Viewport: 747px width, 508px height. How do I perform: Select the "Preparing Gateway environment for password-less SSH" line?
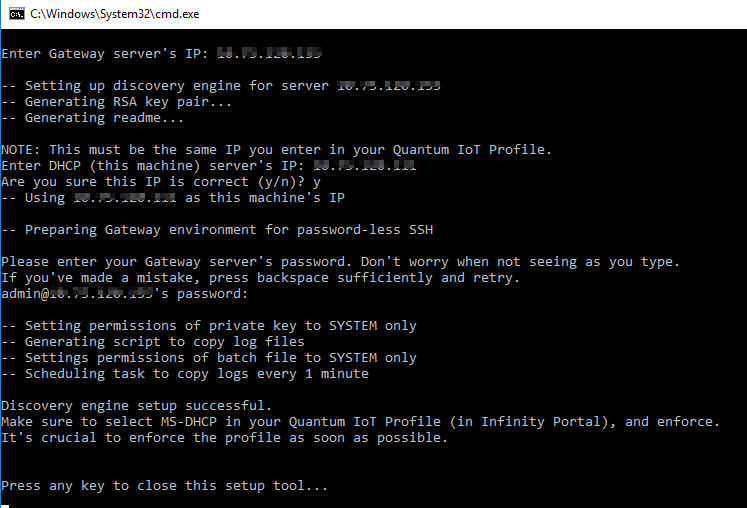tap(217, 230)
